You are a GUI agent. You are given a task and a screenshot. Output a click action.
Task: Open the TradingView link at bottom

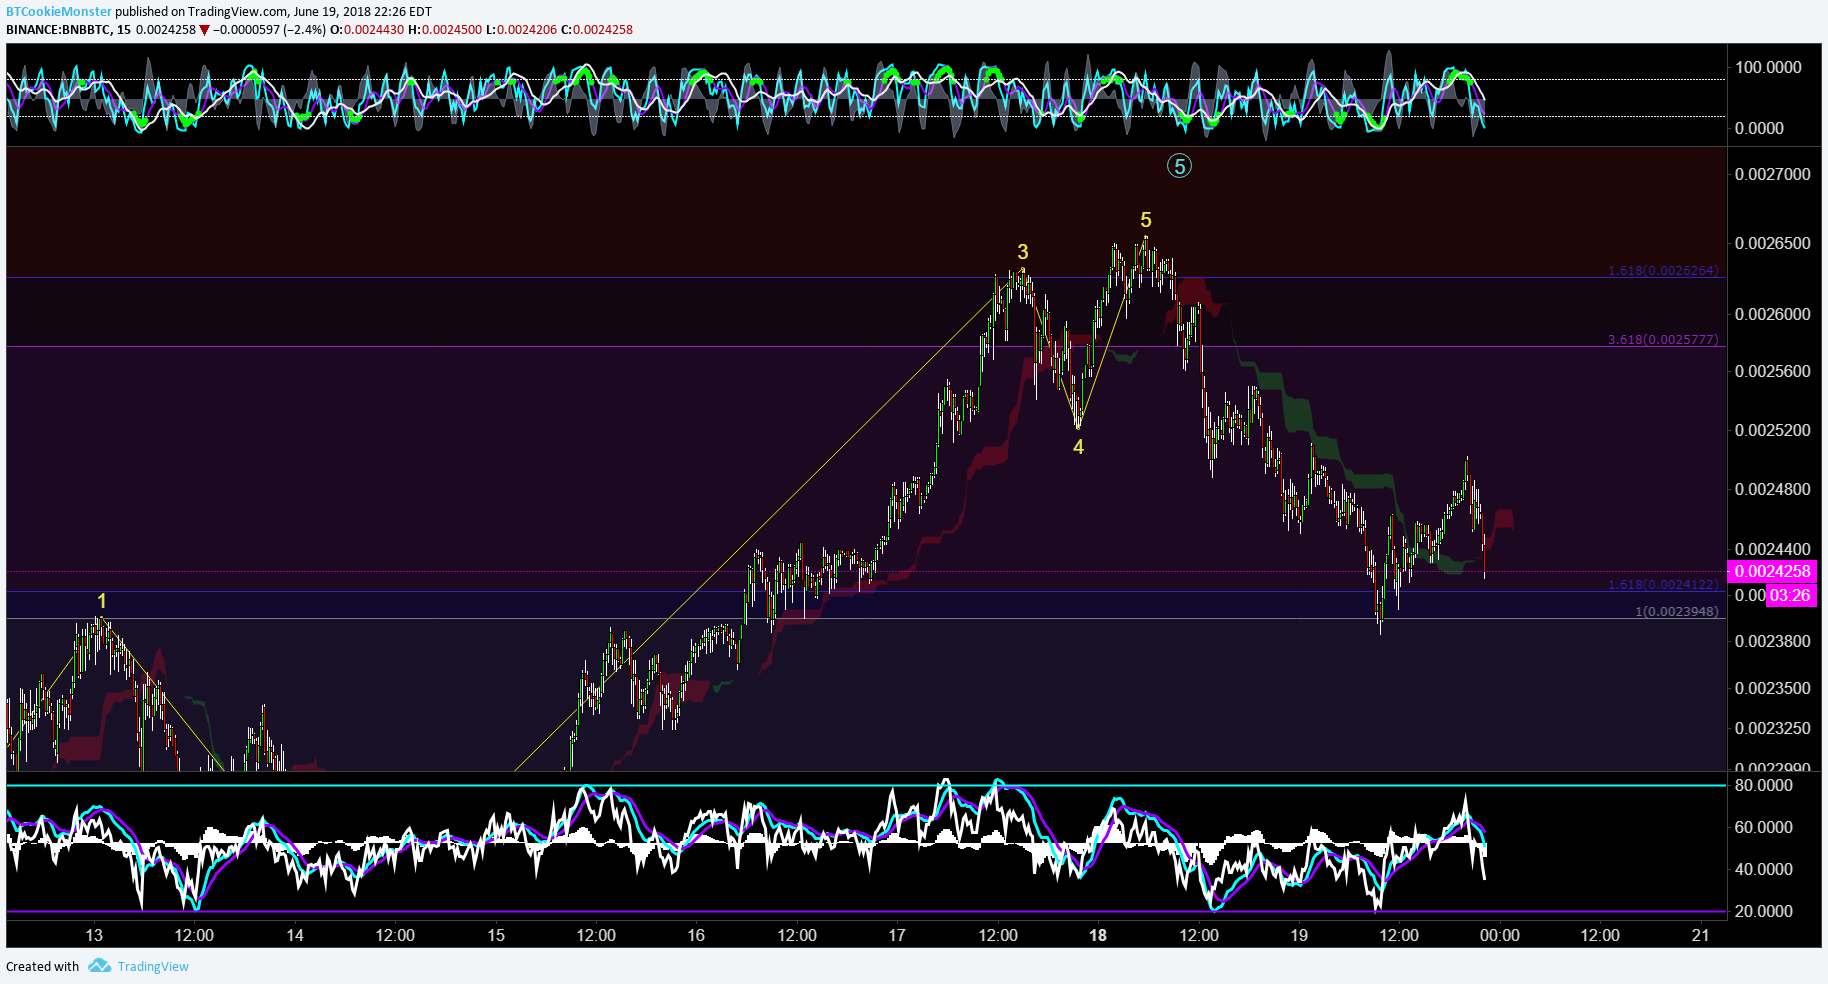point(153,966)
